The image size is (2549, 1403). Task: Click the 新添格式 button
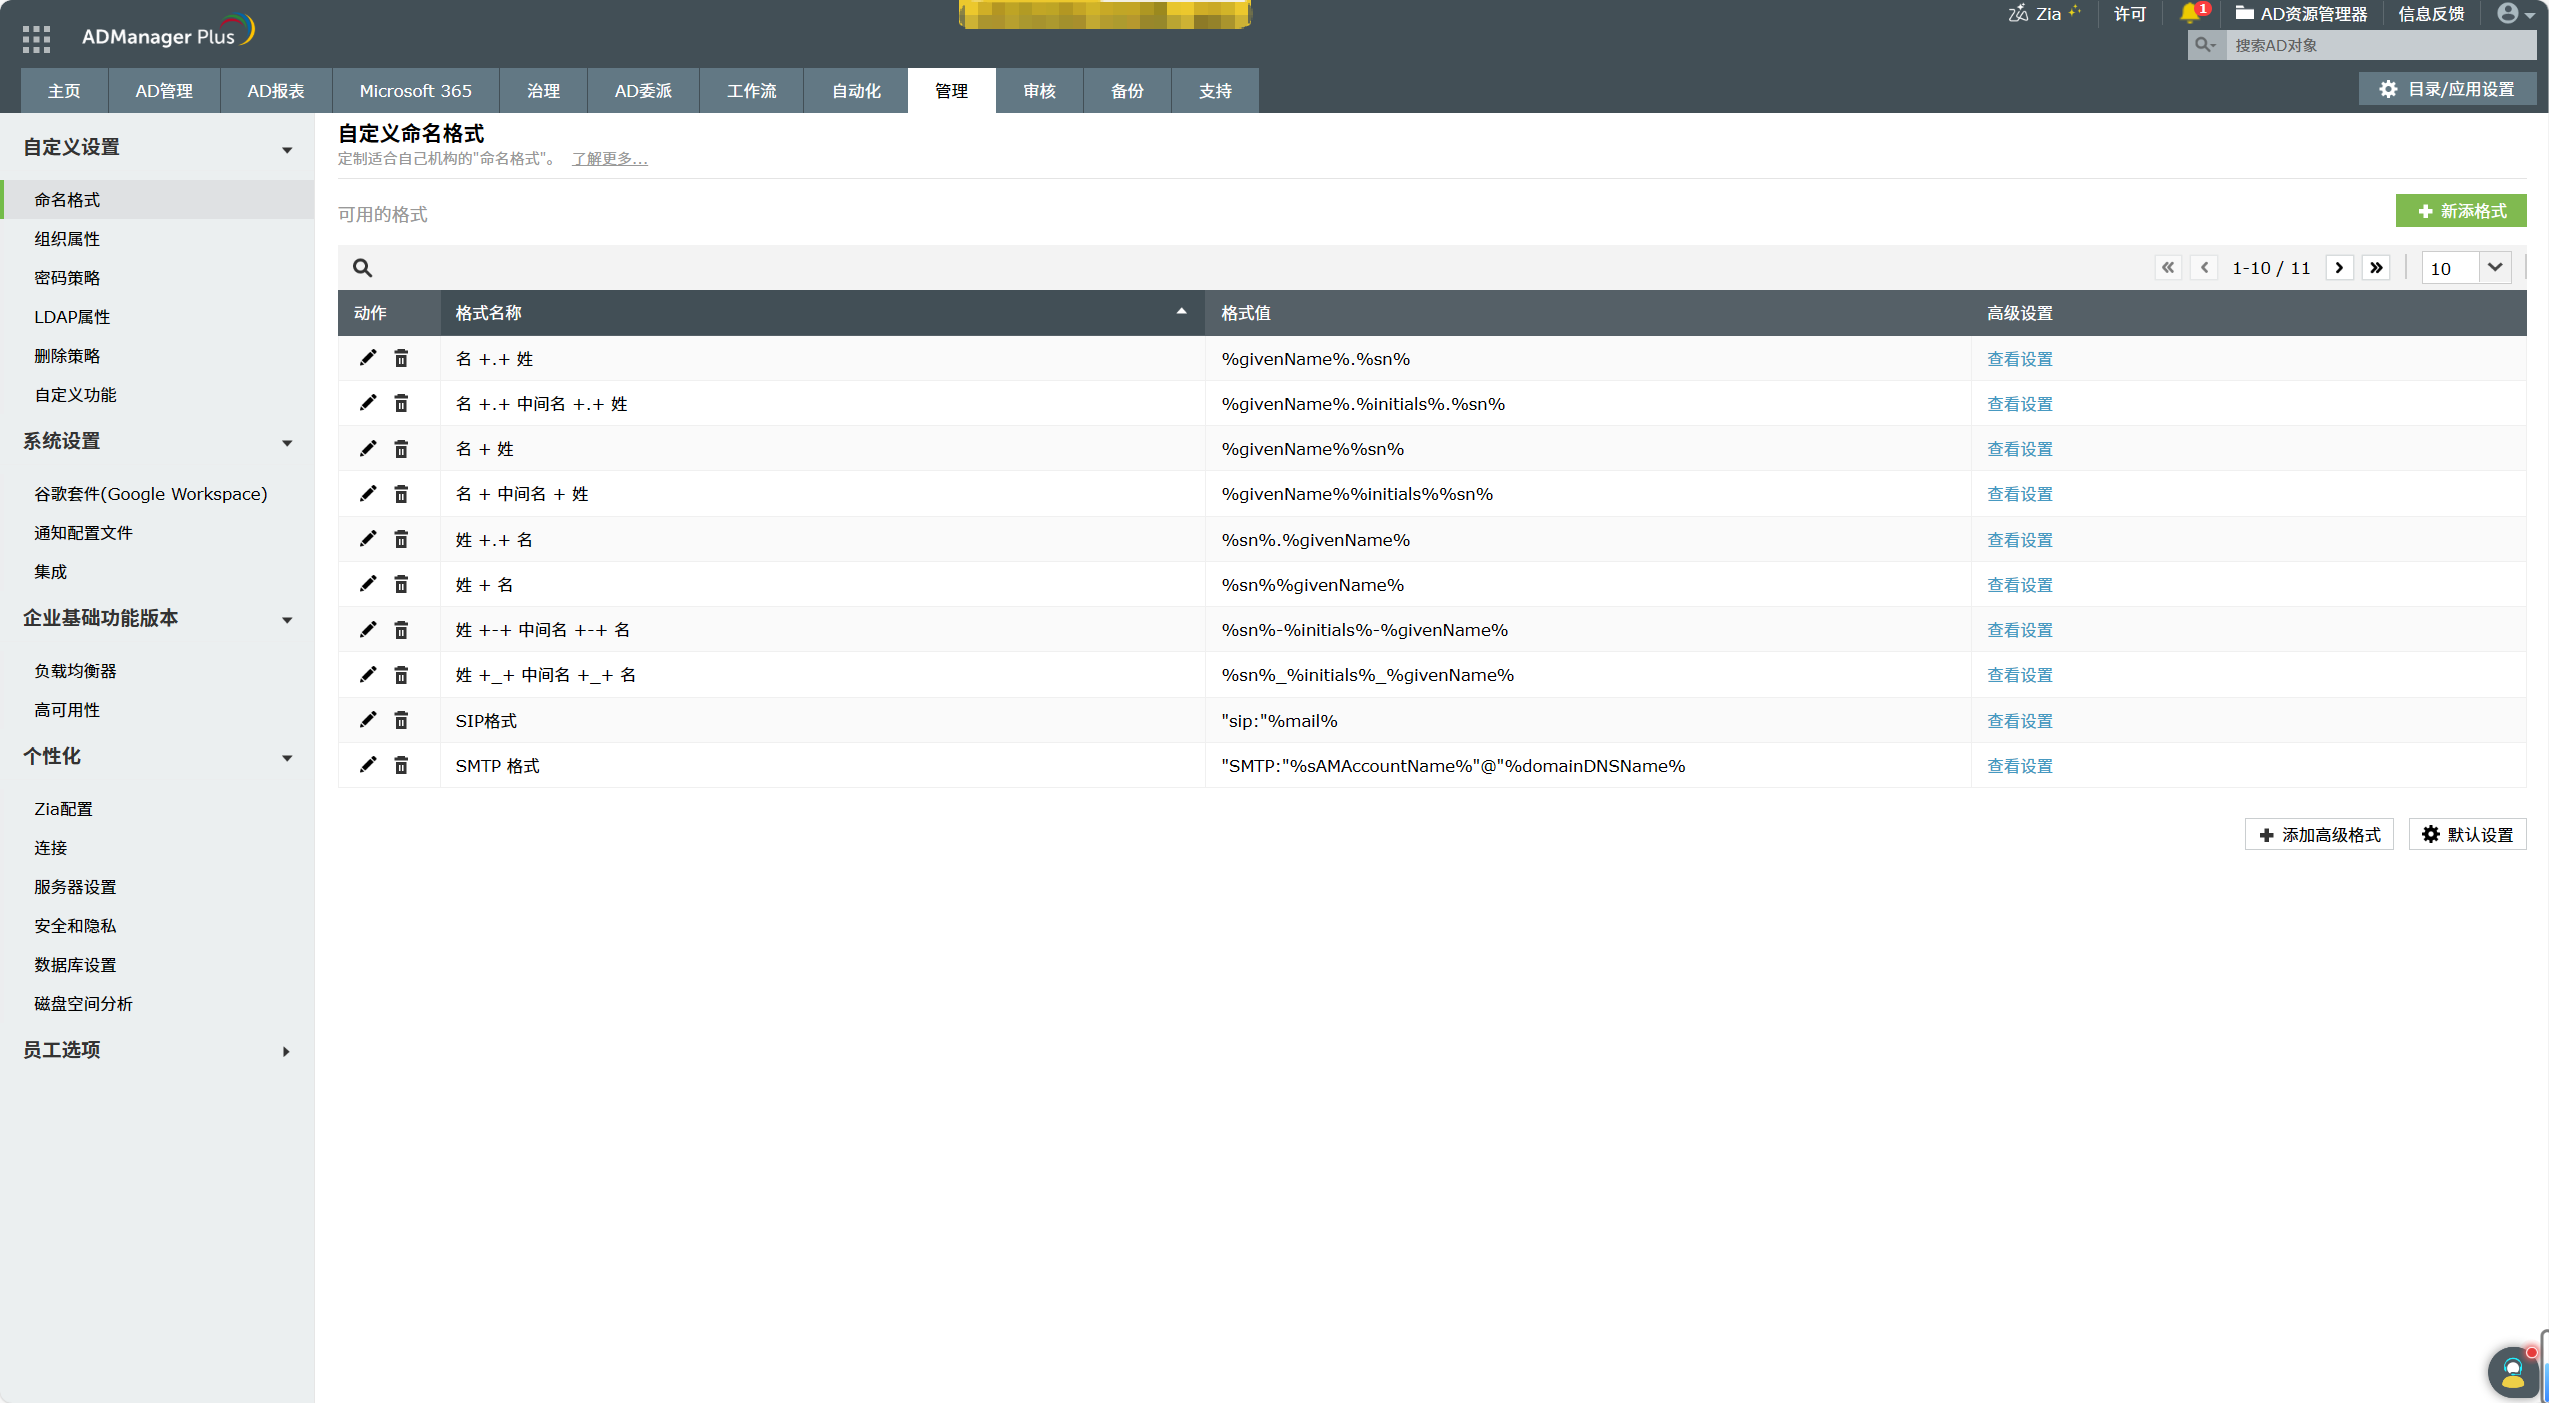(2462, 211)
